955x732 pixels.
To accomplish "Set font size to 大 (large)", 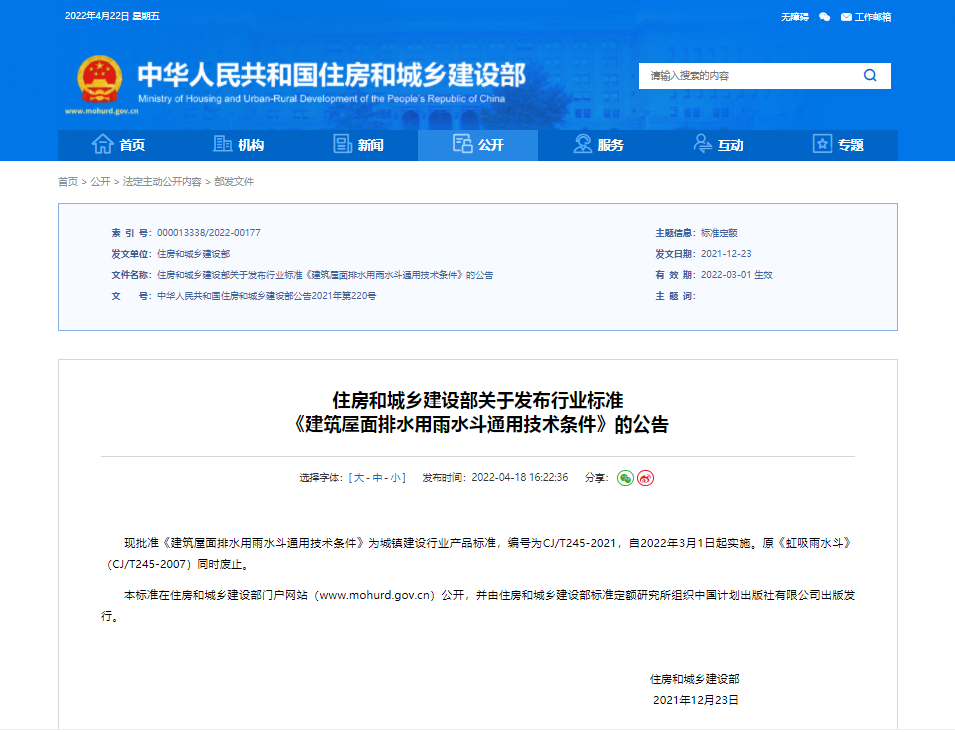I will coord(357,478).
